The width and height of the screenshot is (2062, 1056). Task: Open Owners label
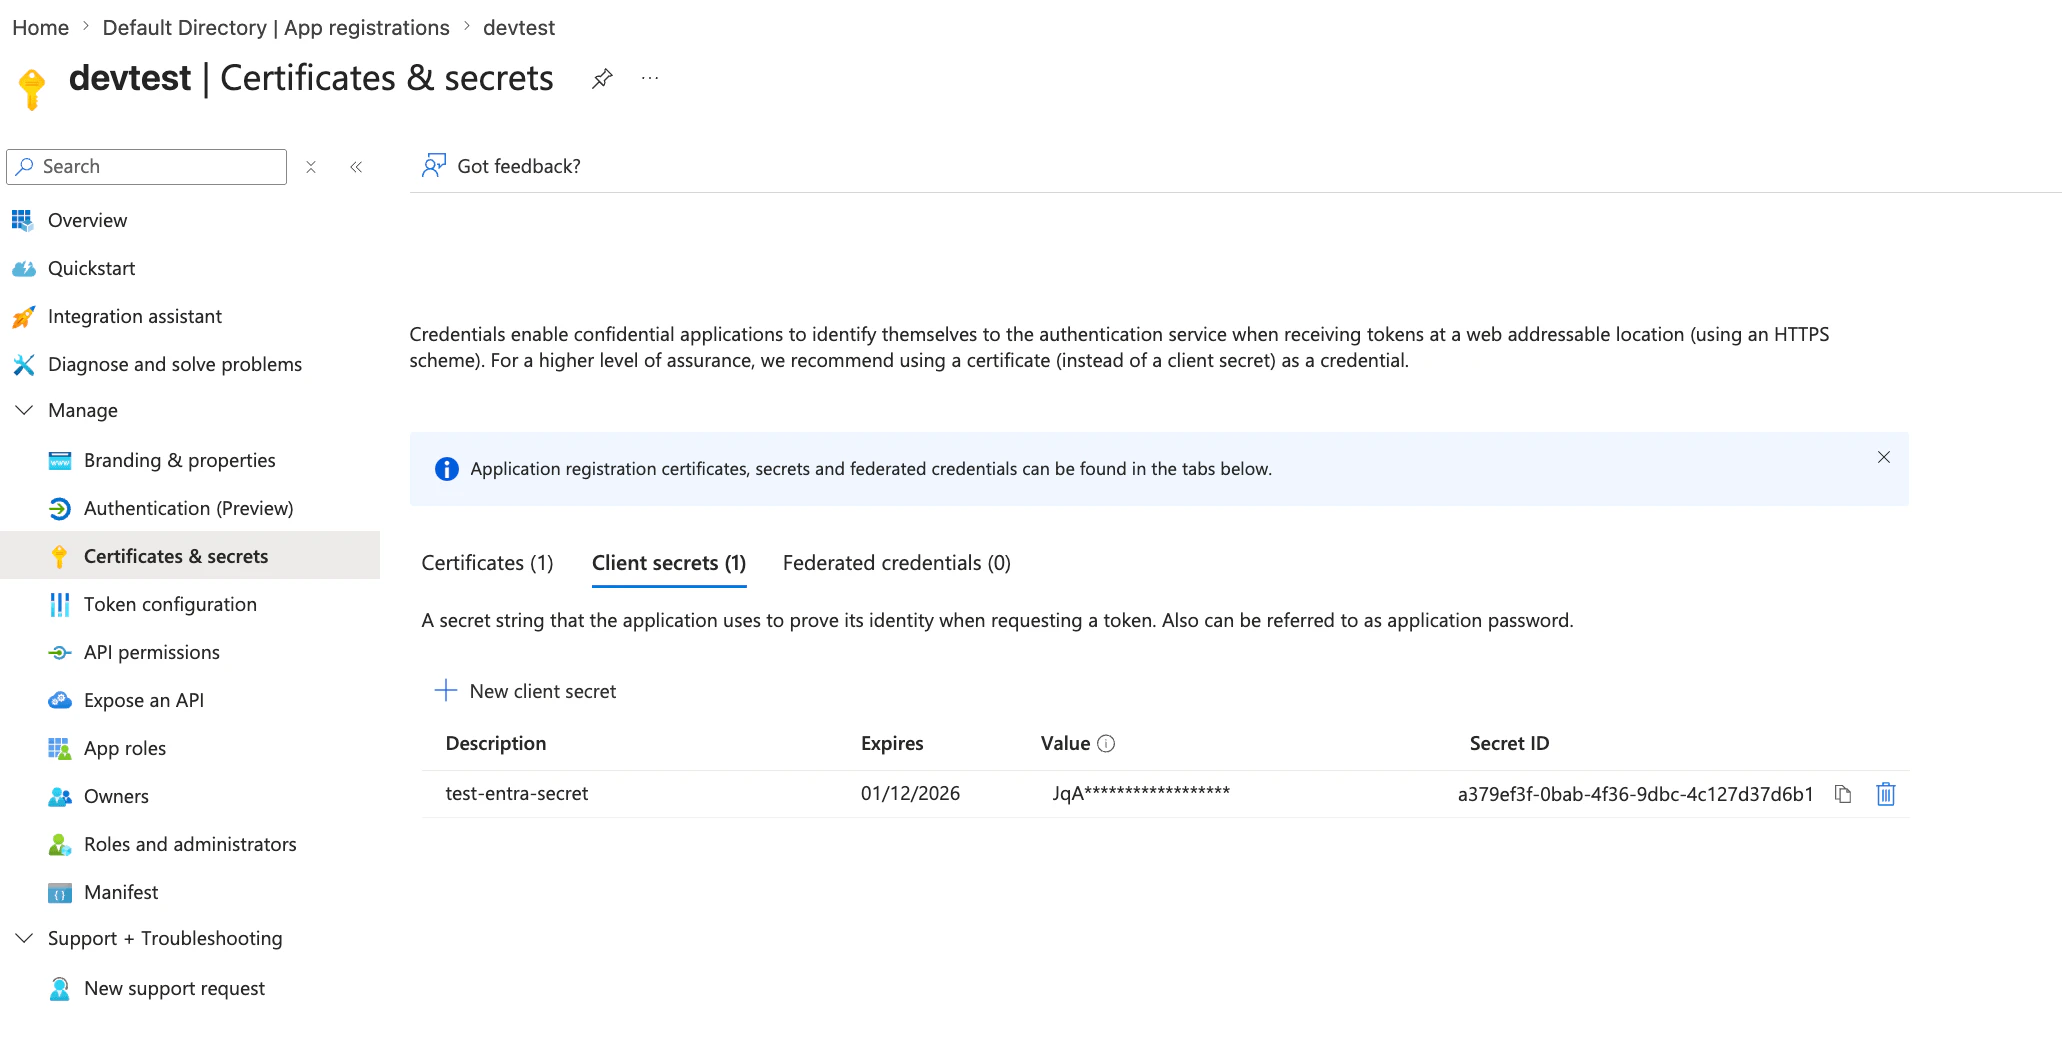pos(116,796)
